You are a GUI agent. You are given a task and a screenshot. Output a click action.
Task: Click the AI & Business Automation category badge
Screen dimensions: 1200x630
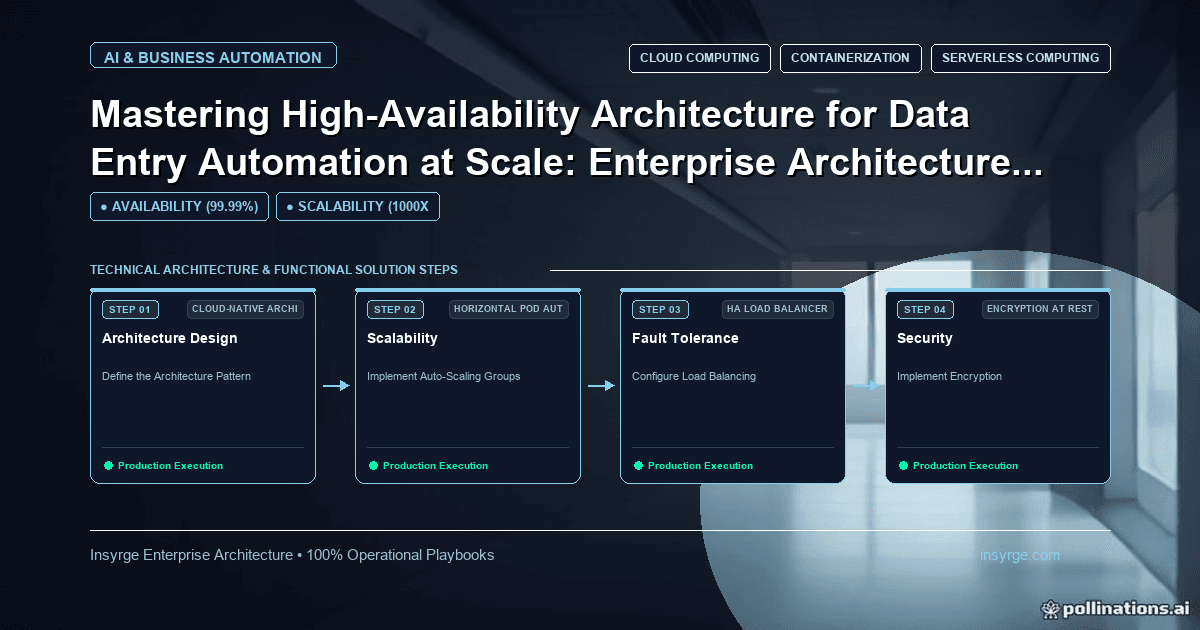click(x=213, y=57)
